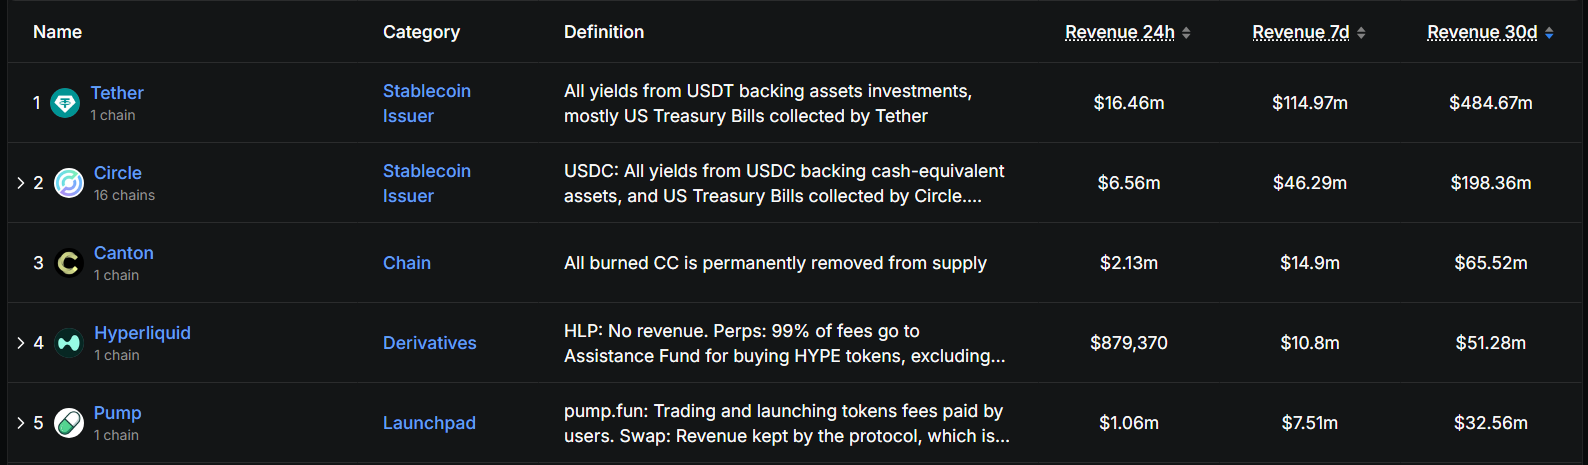Expand the Pump row chevron

[20, 423]
